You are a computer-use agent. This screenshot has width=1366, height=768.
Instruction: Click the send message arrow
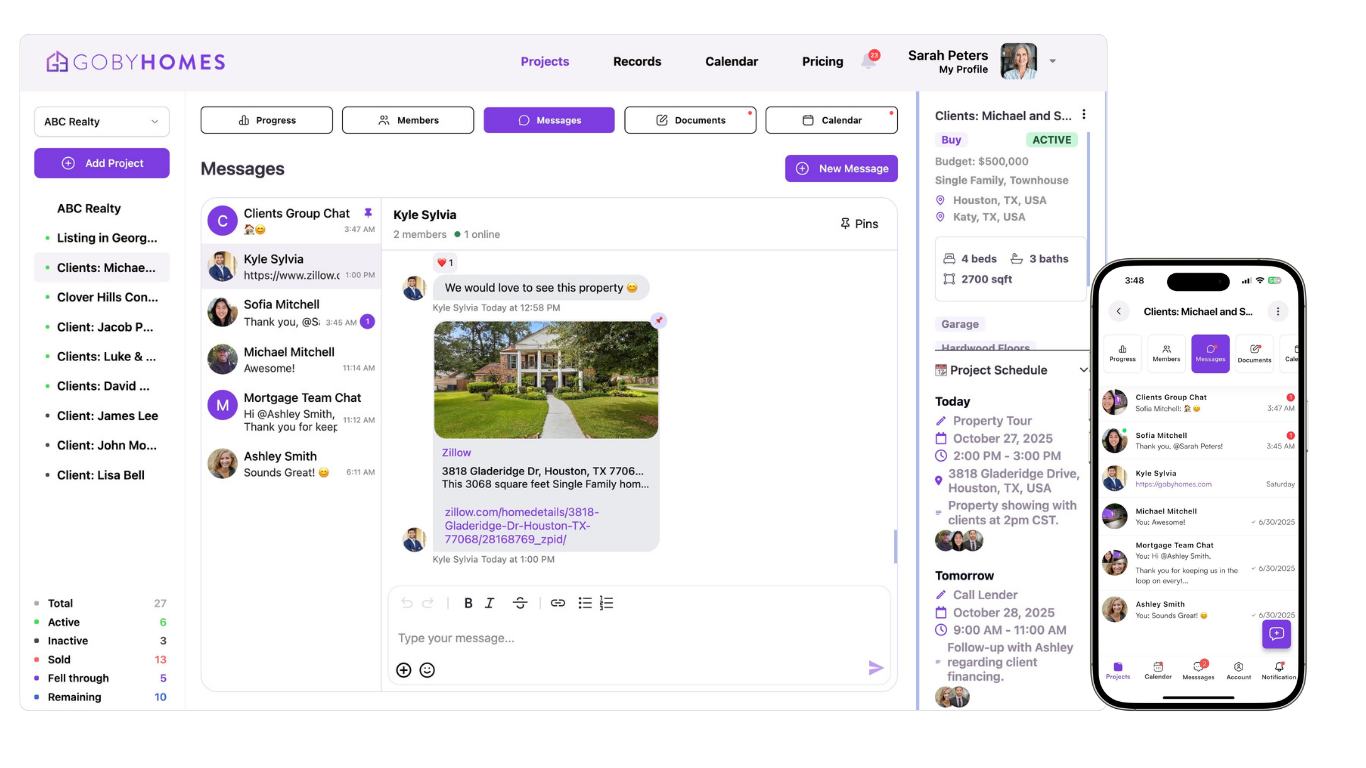point(876,668)
